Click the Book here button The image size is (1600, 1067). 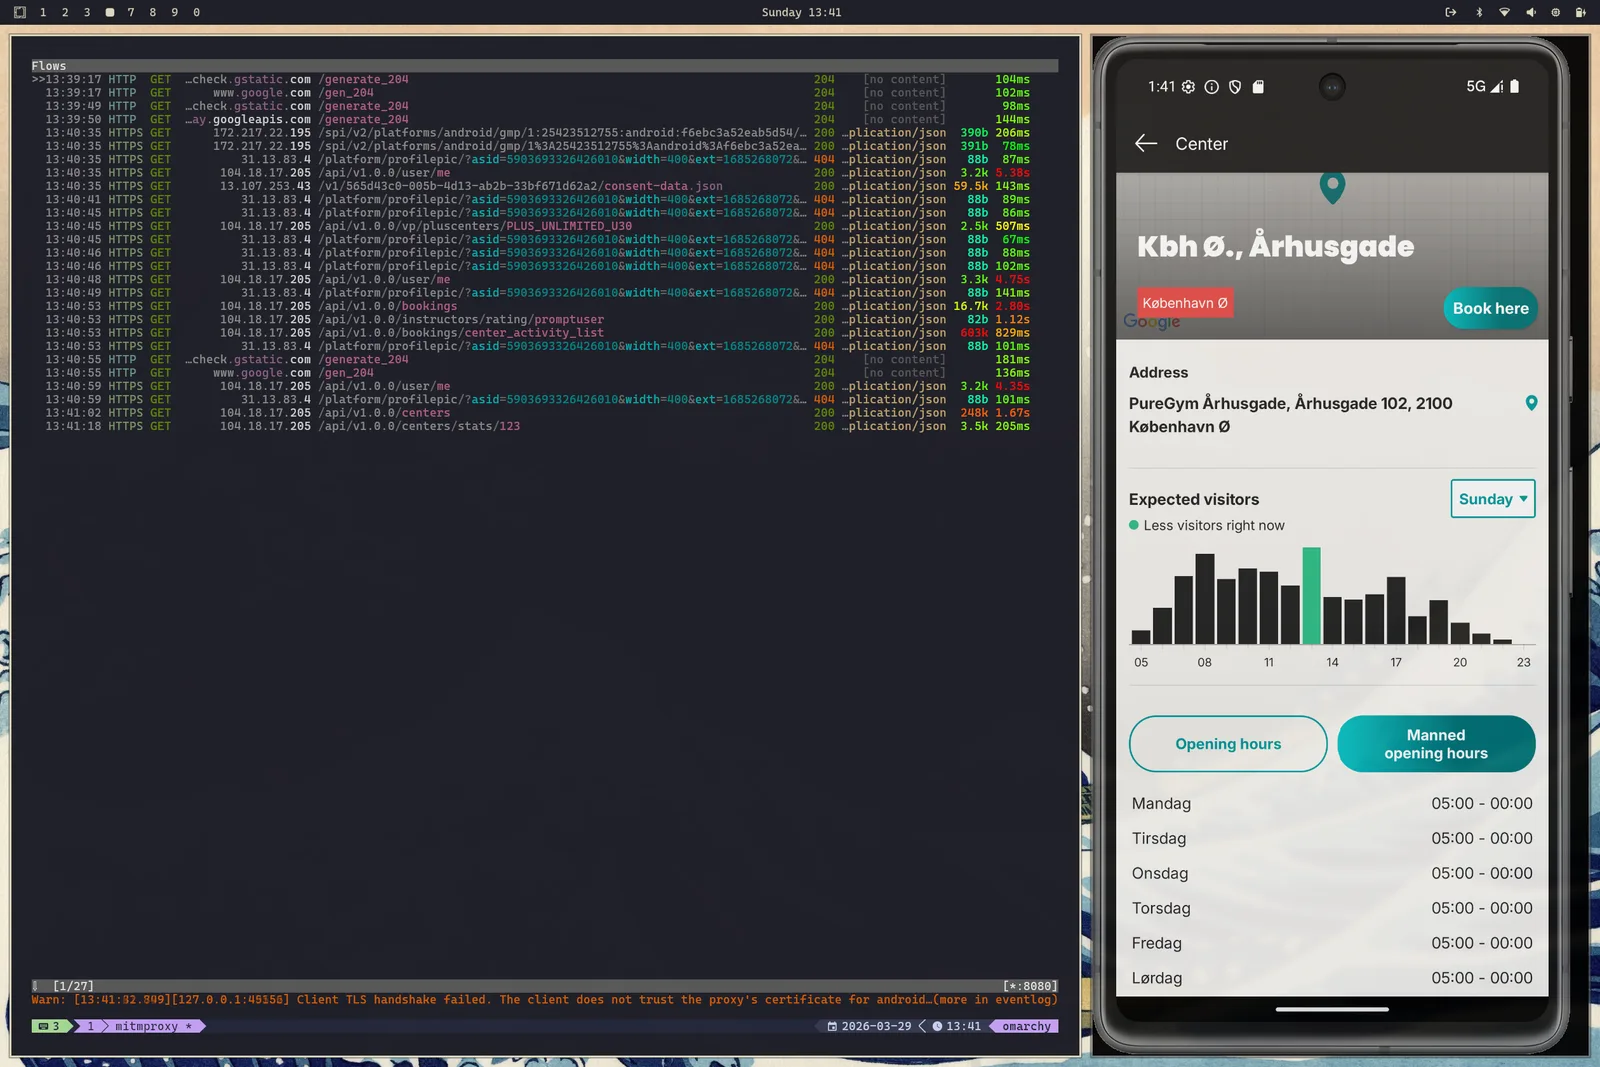(1490, 308)
